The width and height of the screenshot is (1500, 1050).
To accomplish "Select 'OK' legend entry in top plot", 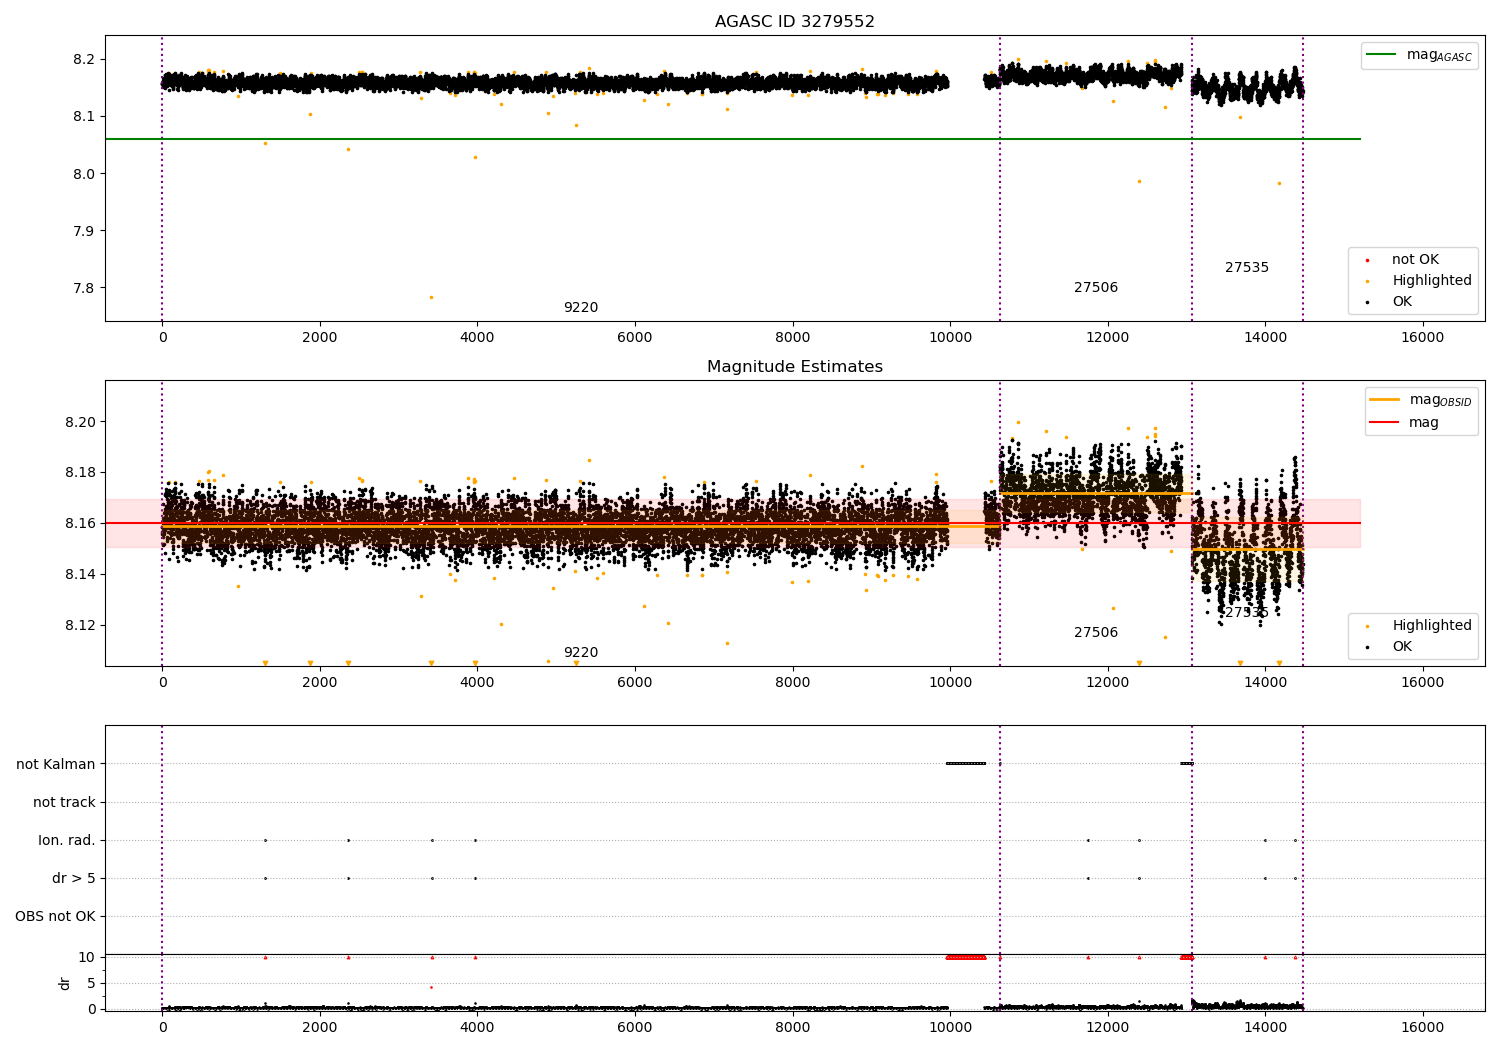I will [1402, 301].
